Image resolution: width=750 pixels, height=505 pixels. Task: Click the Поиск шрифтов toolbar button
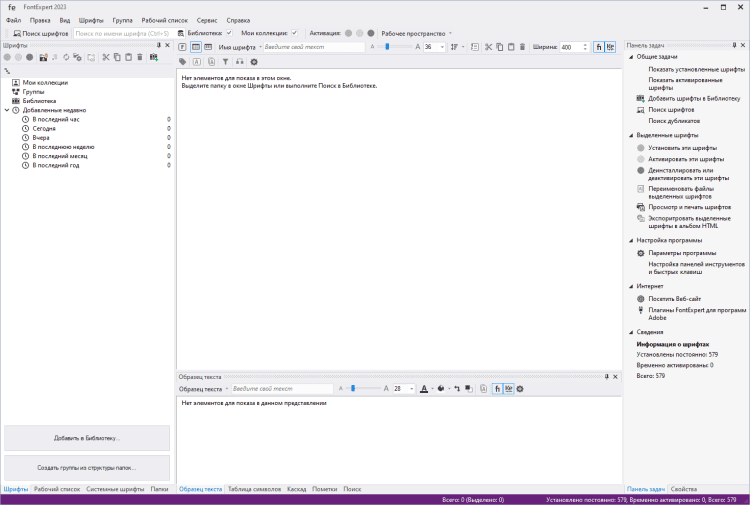coord(41,33)
